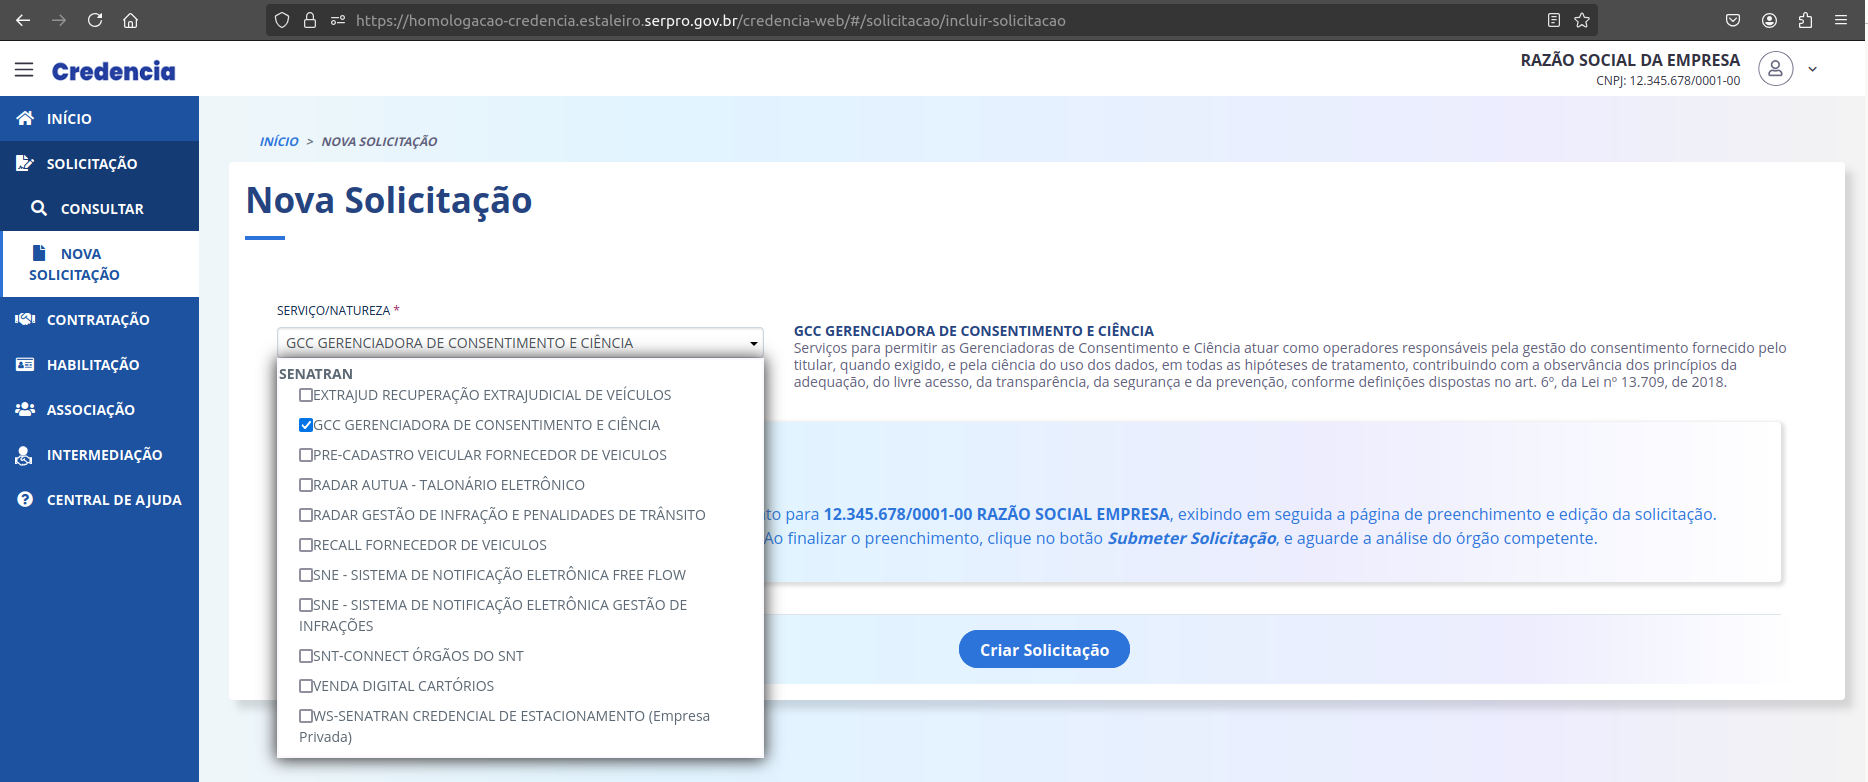Click the padlock site security icon

[x=310, y=20]
